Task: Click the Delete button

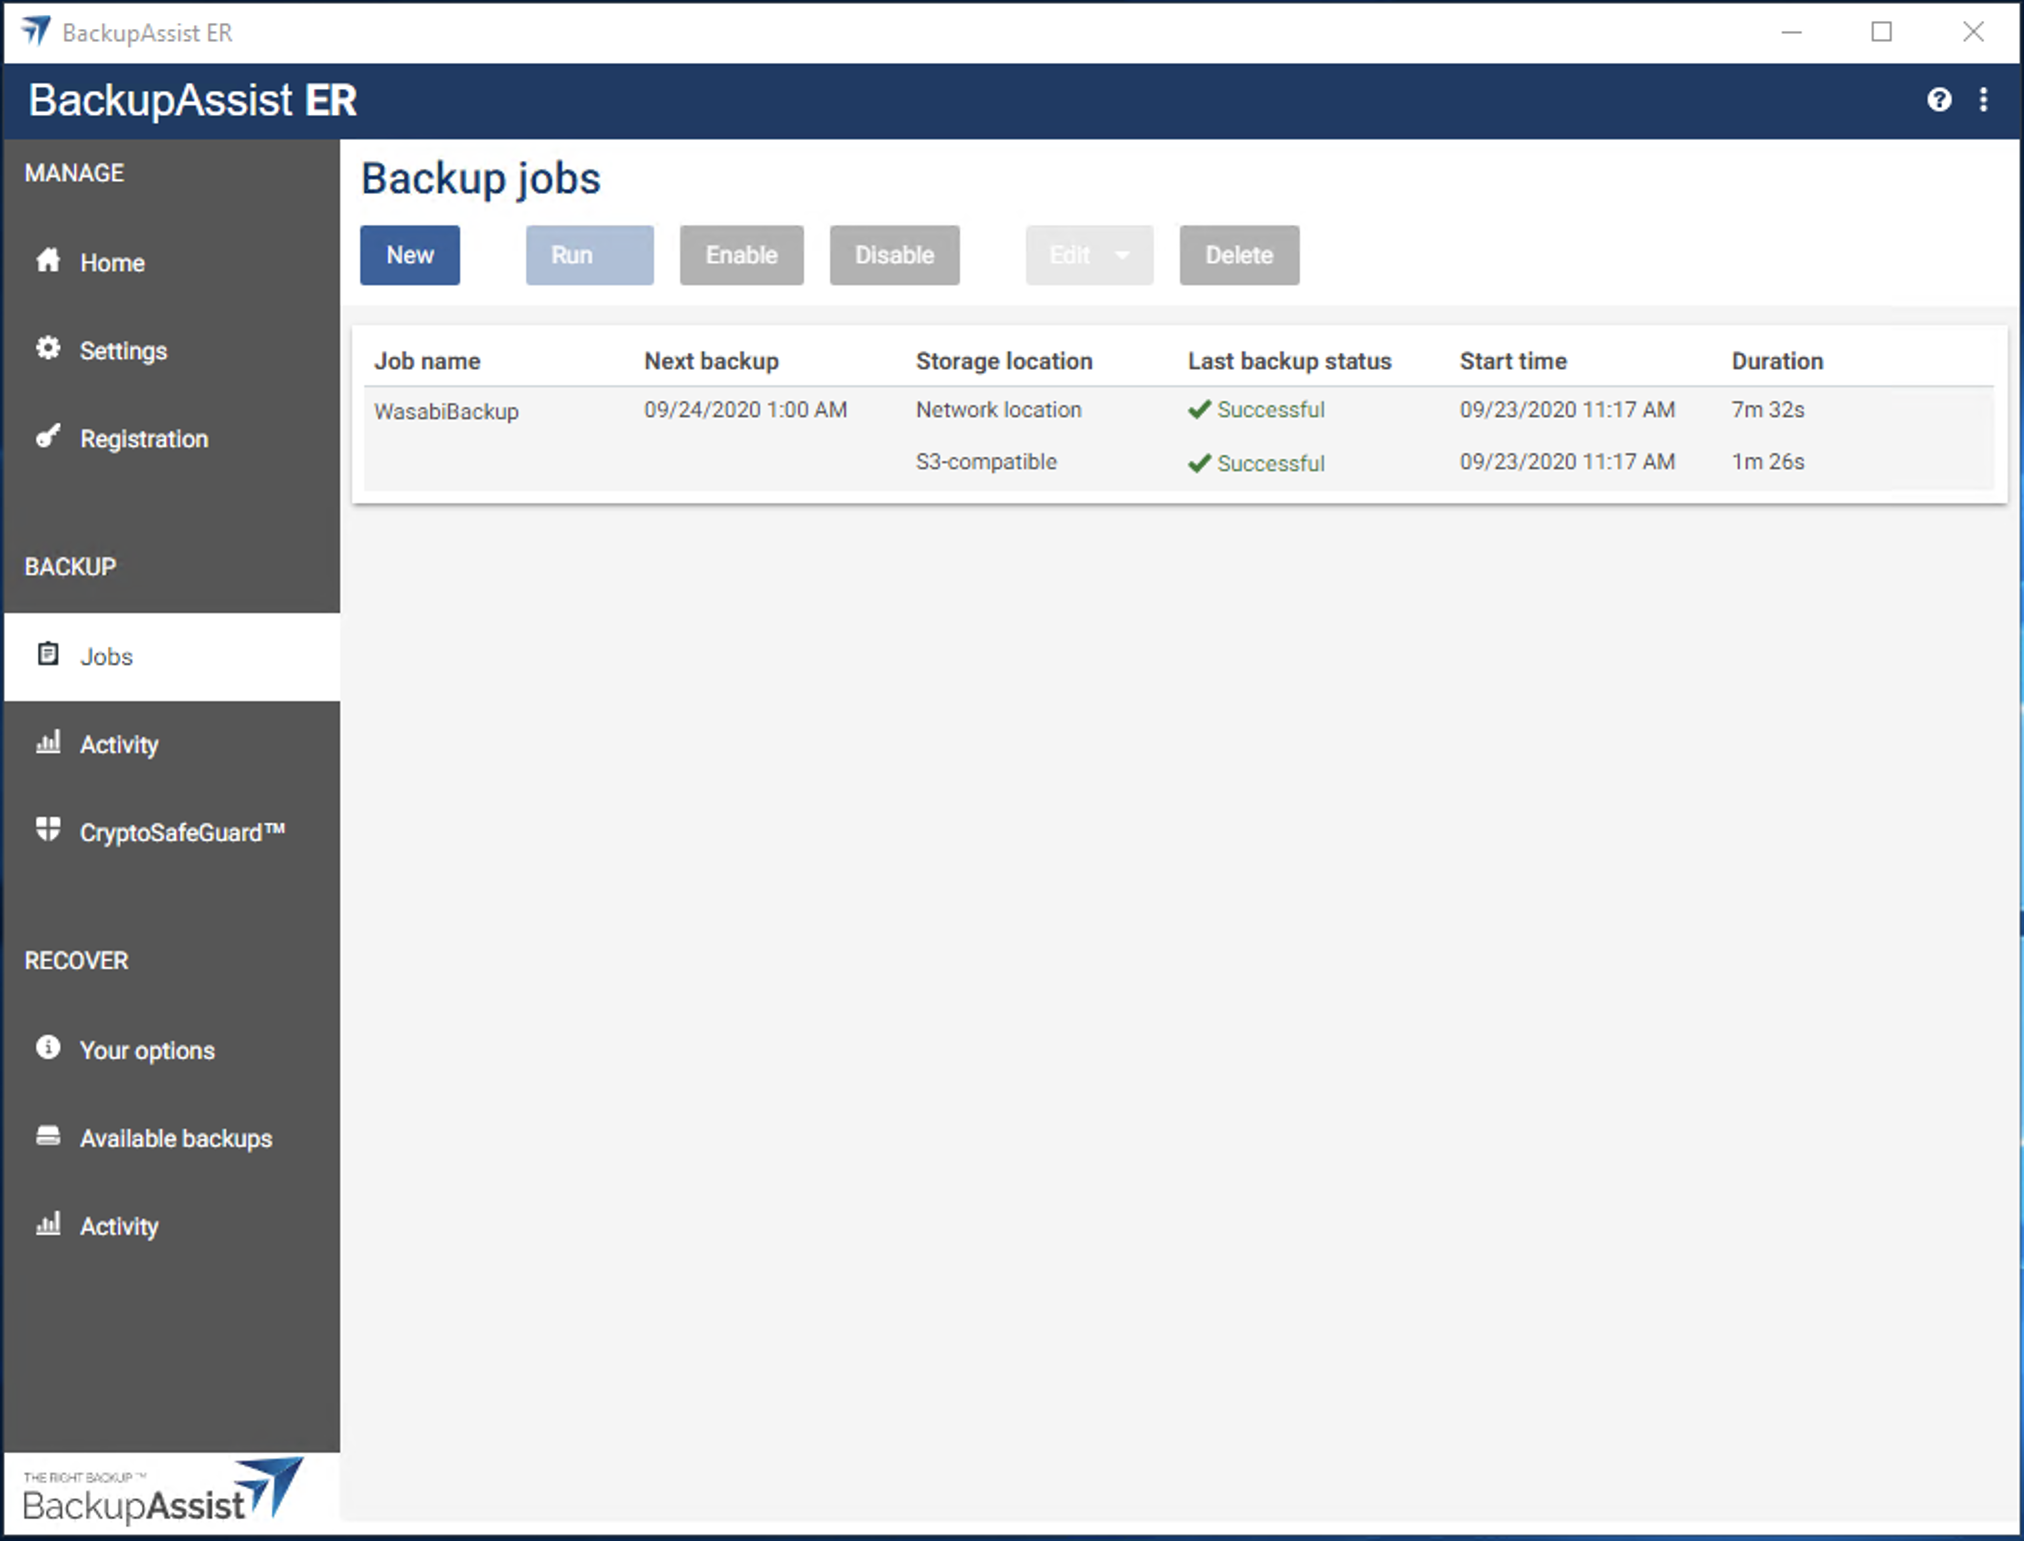Action: [1240, 255]
